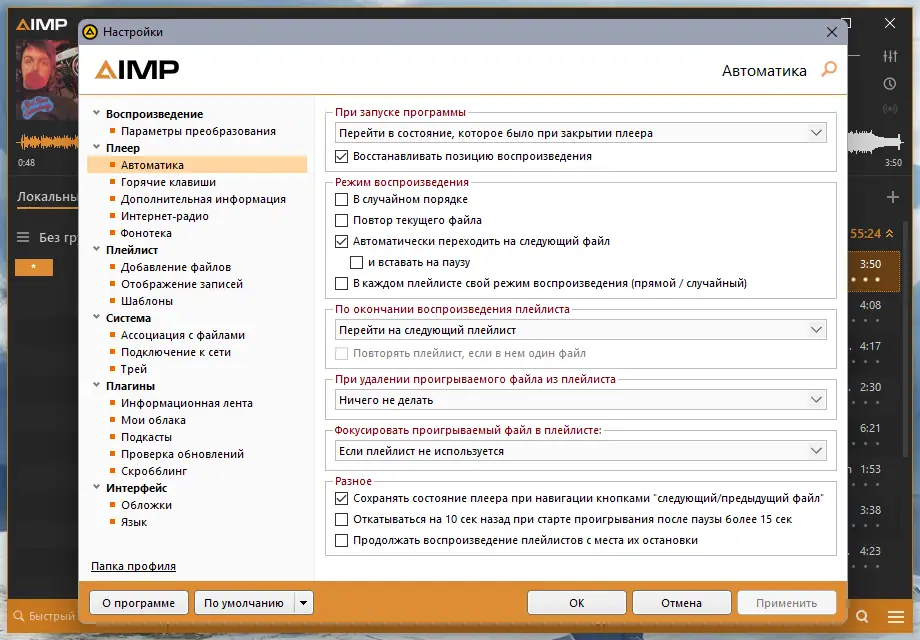Enable и вставать на паузу checkbox
The height and width of the screenshot is (640, 920).
coord(356,262)
